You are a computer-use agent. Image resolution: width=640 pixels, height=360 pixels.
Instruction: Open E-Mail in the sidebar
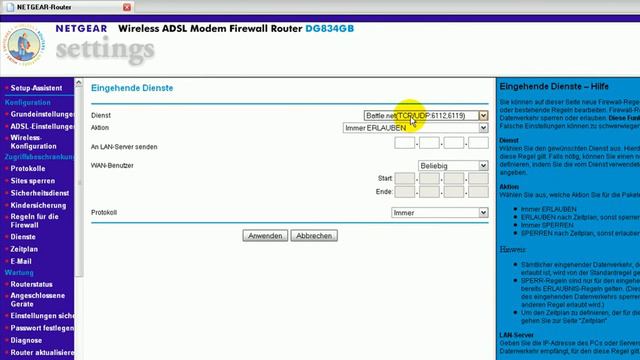coord(21,261)
